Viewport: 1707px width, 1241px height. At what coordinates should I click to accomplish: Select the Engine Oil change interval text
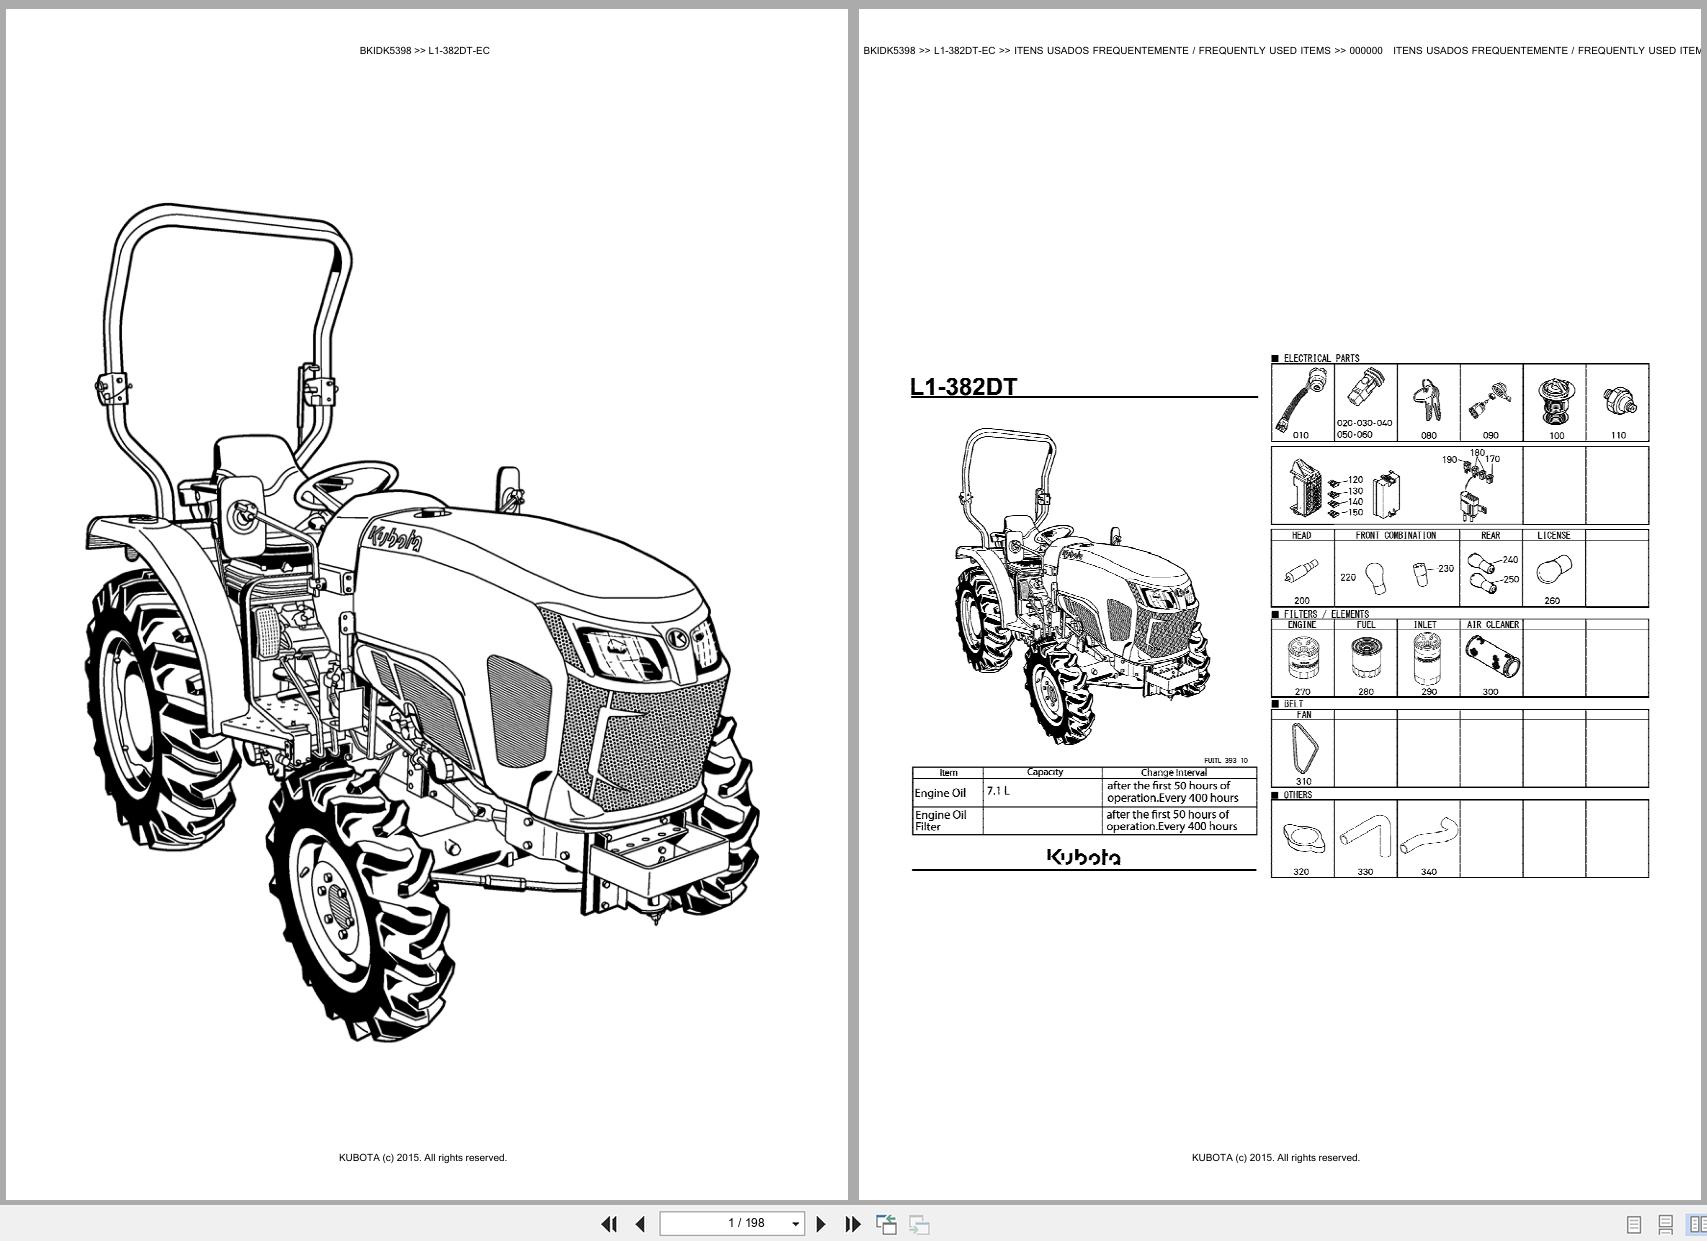(1172, 792)
